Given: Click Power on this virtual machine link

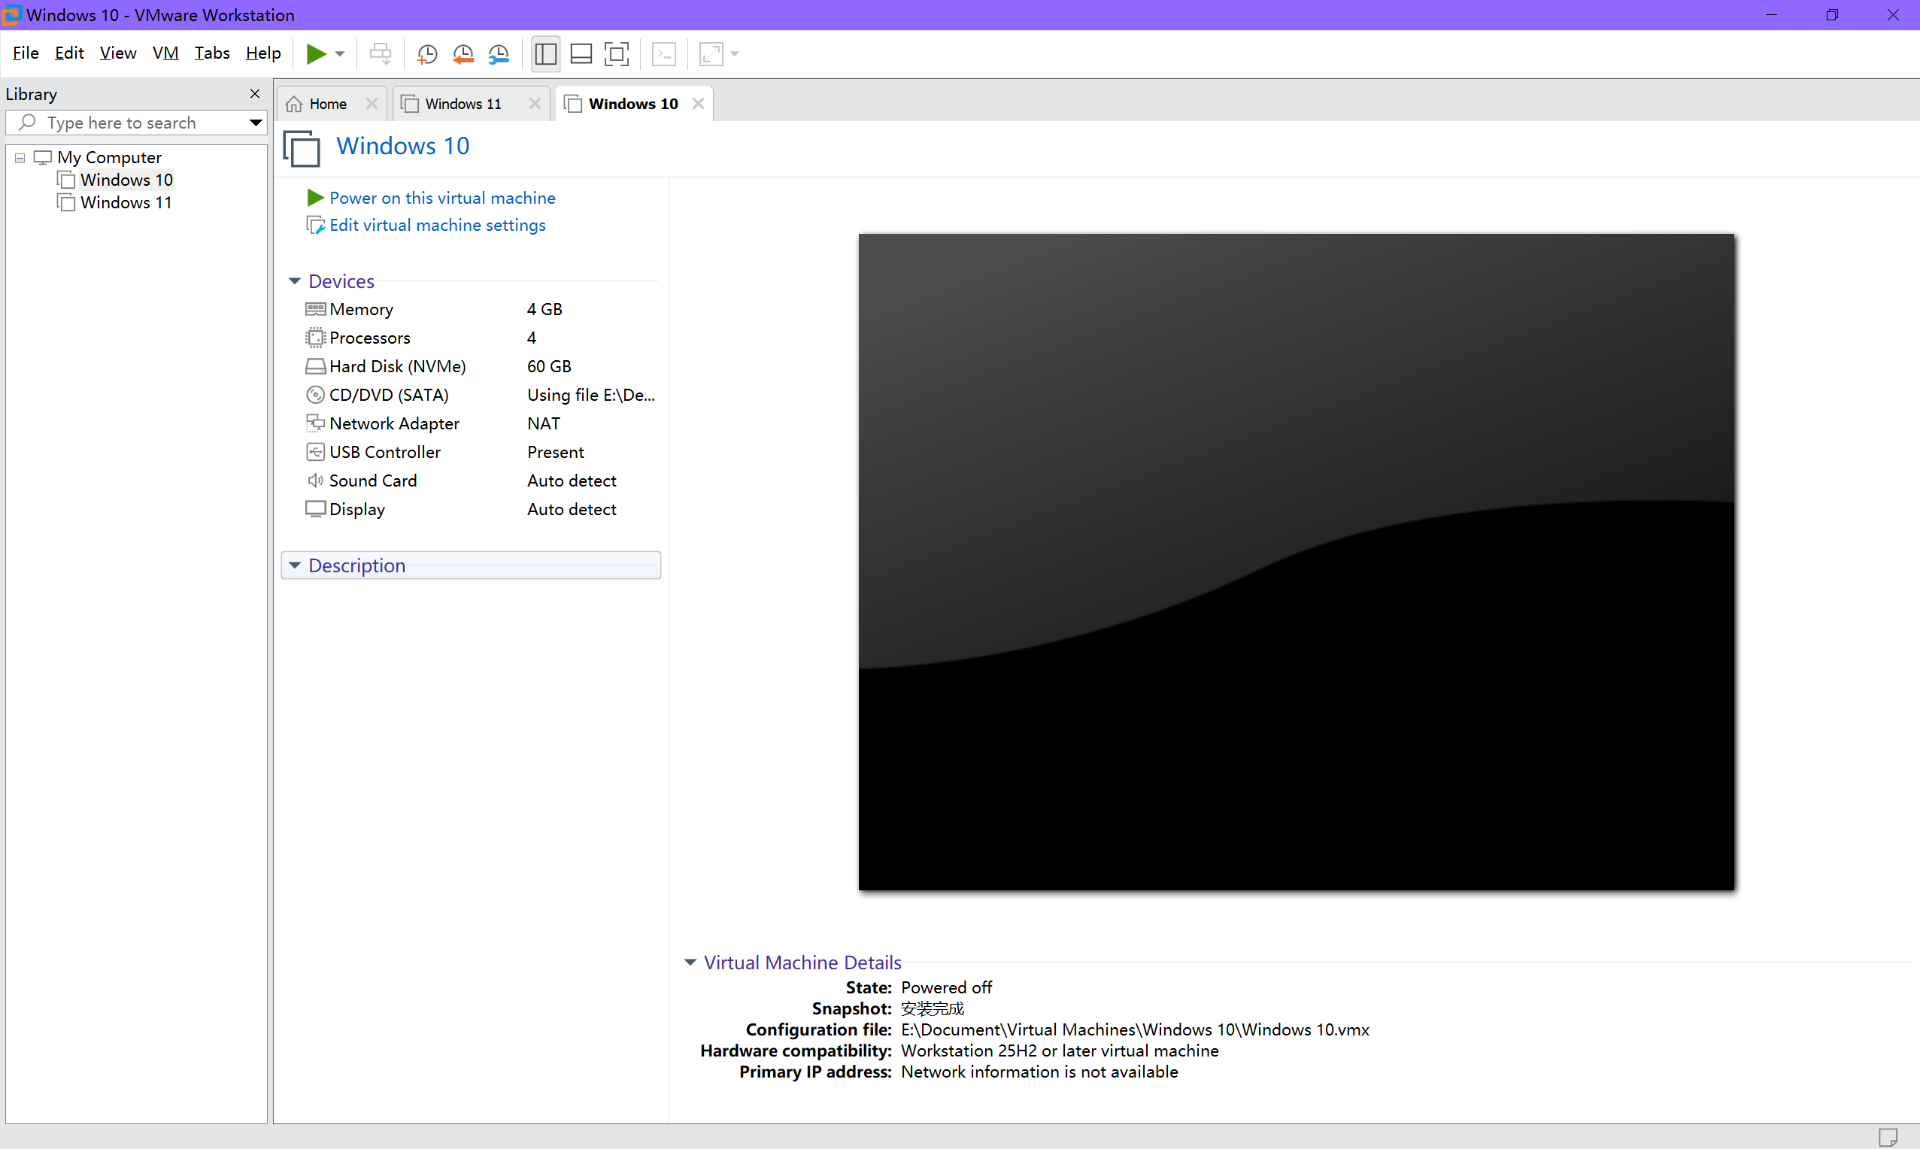Looking at the screenshot, I should pos(442,198).
